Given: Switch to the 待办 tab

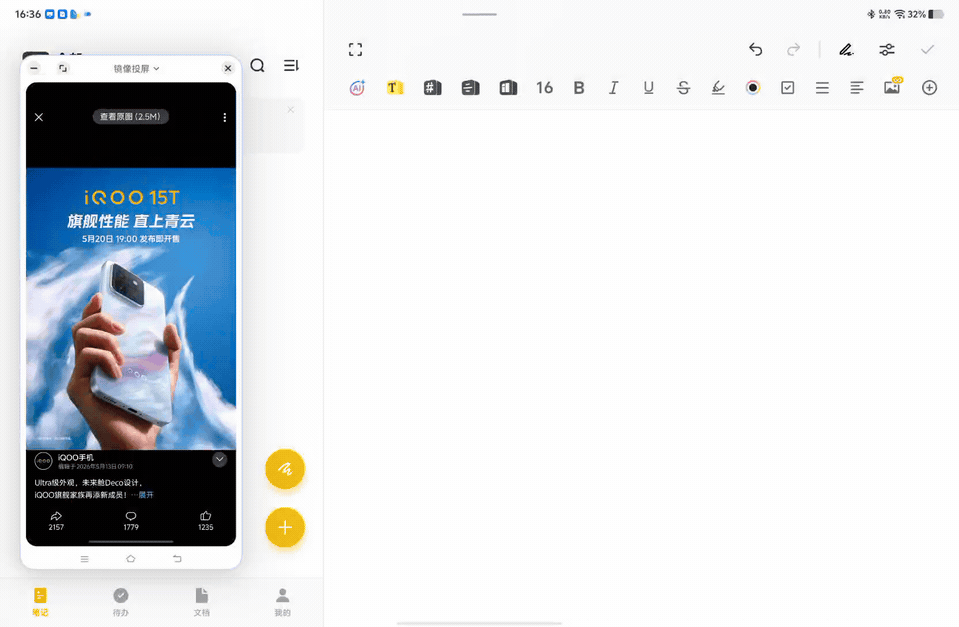Looking at the screenshot, I should coord(120,602).
